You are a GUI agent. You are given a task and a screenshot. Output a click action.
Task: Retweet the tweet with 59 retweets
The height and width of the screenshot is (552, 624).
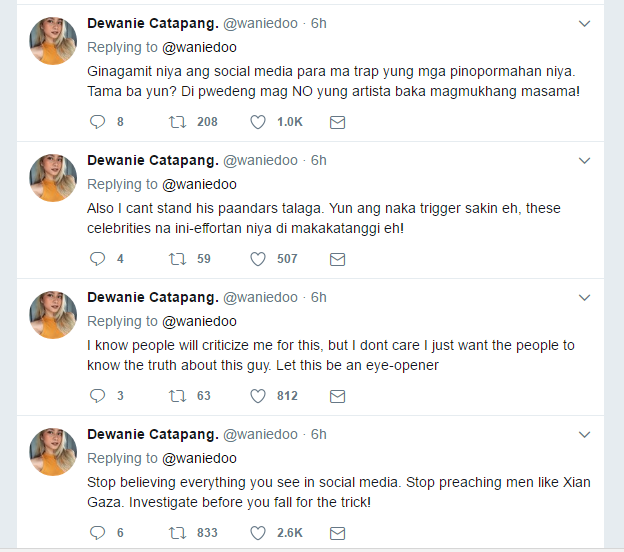[178, 258]
